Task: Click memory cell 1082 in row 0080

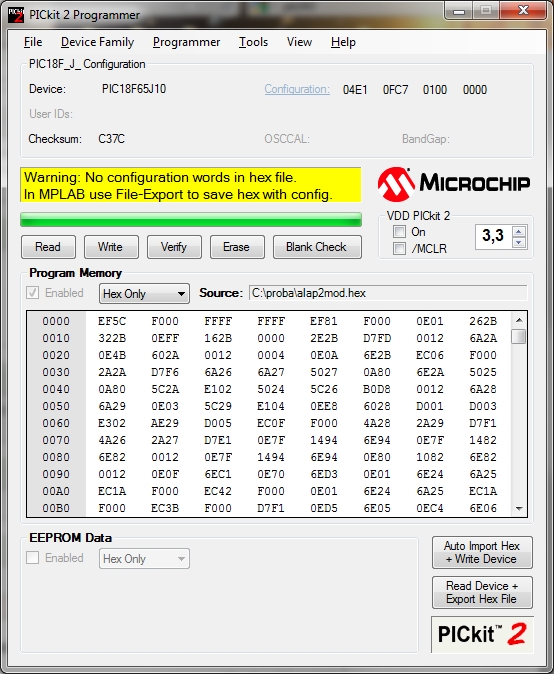Action: pos(430,457)
